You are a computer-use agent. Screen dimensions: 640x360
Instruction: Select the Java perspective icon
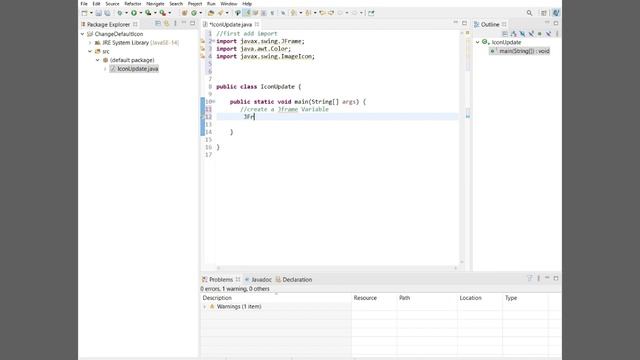[x=556, y=13]
